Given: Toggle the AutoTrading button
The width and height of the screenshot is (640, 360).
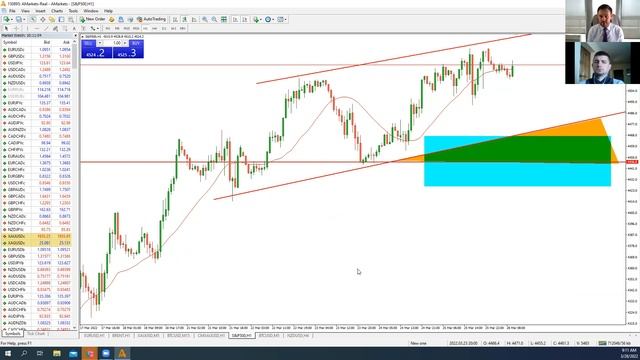Looking at the screenshot, I should (x=152, y=19).
